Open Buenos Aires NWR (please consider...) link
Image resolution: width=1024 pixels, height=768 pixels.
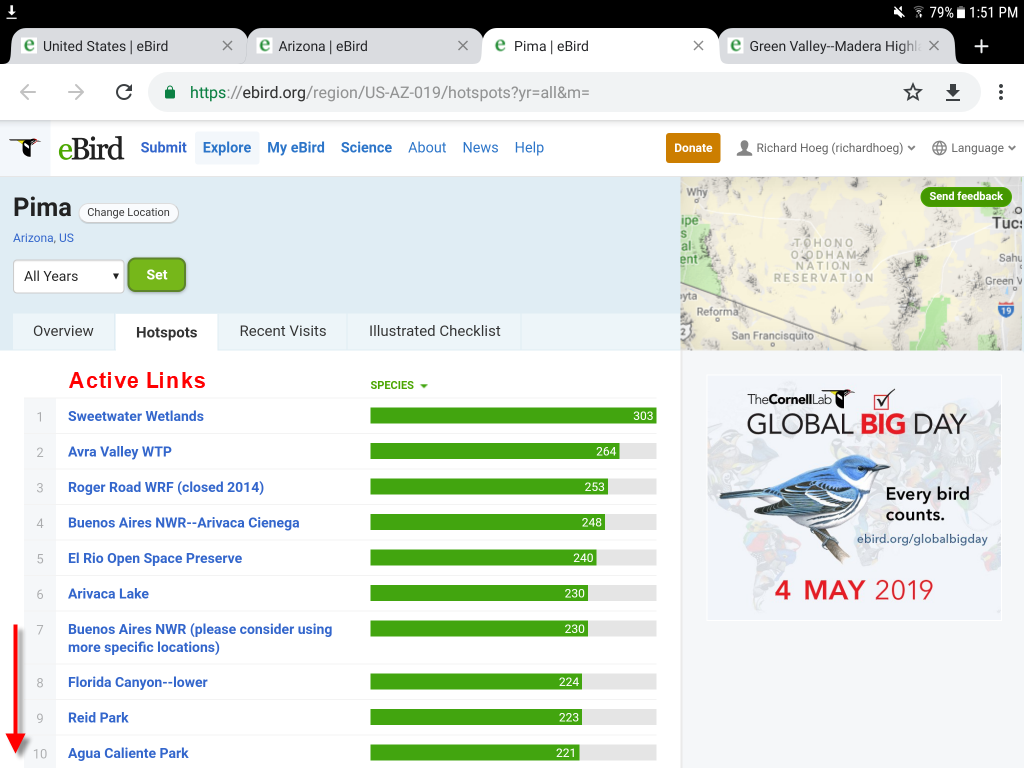200,638
